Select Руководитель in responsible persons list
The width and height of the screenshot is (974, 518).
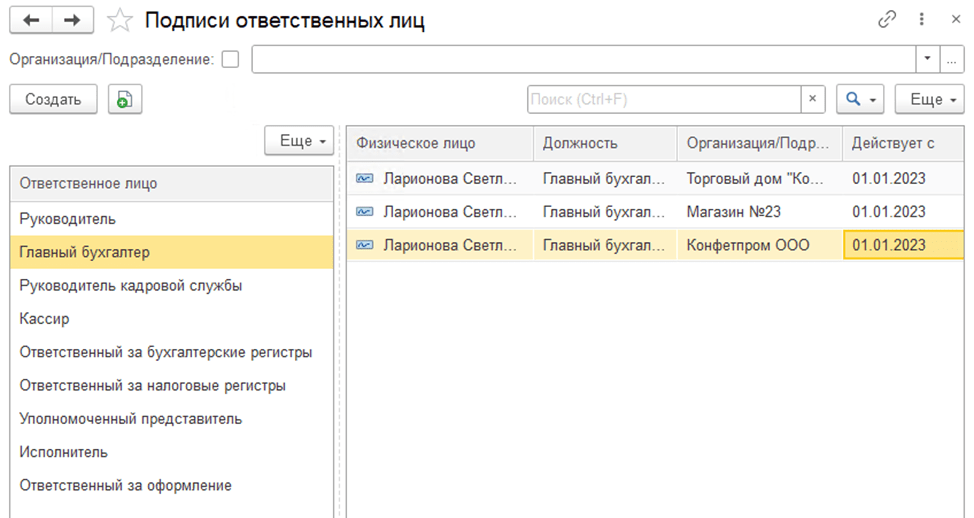click(x=68, y=218)
